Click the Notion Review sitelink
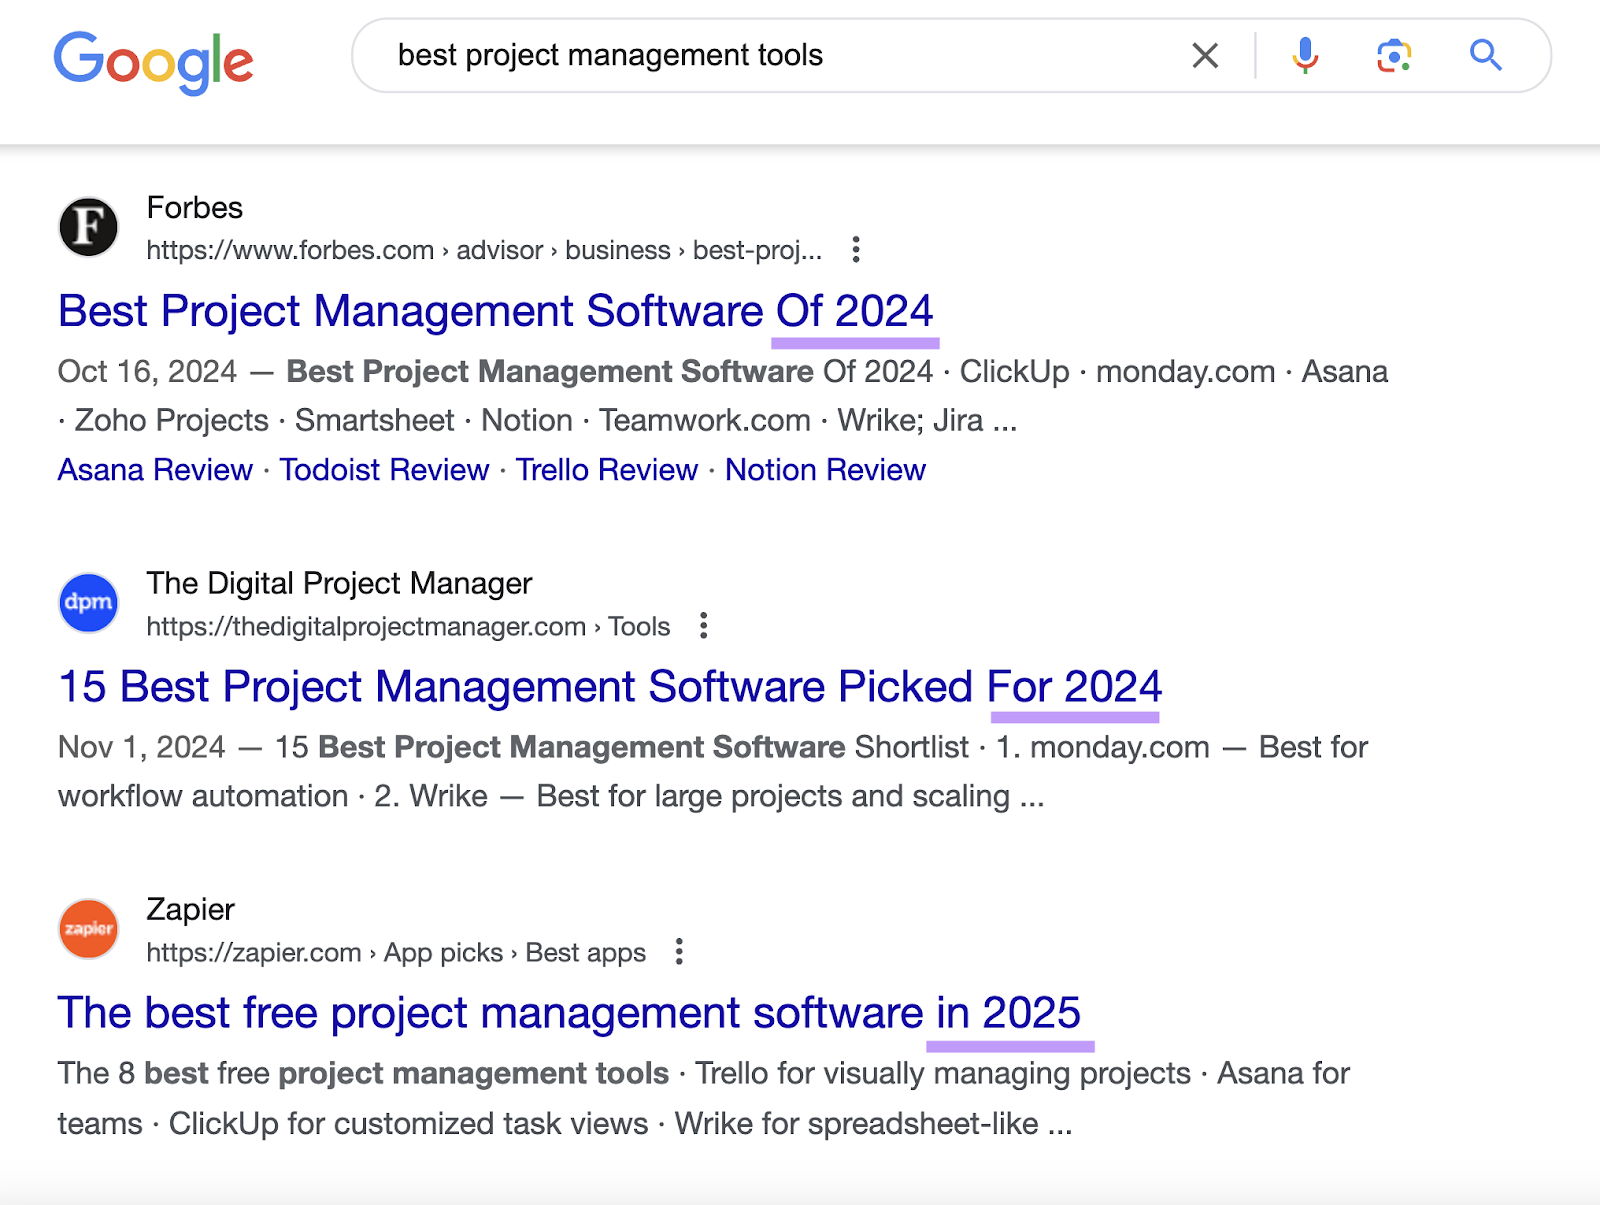Image resolution: width=1600 pixels, height=1205 pixels. 824,469
